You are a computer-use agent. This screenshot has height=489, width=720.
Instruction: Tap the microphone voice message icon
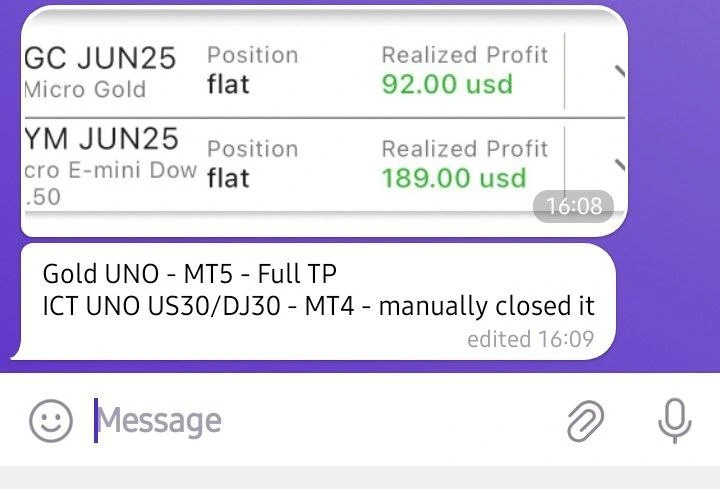pos(675,421)
